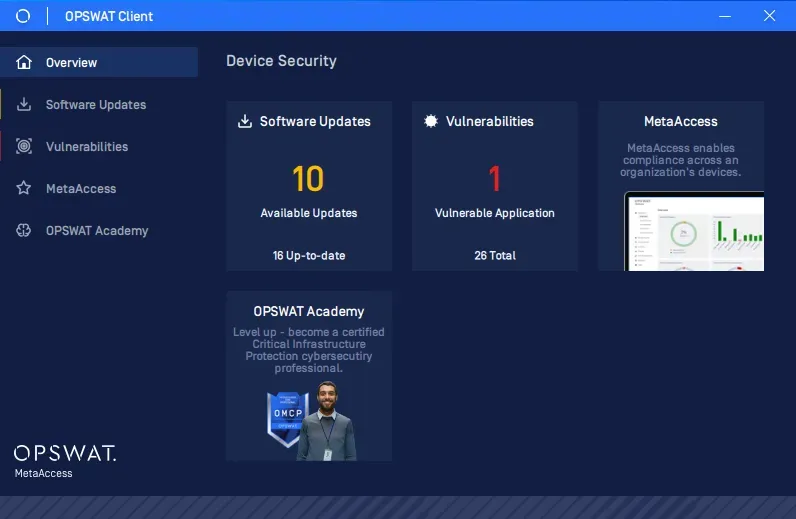The image size is (796, 519).
Task: Click the gear-burst icon on Vulnerabilities card
Action: [x=431, y=121]
